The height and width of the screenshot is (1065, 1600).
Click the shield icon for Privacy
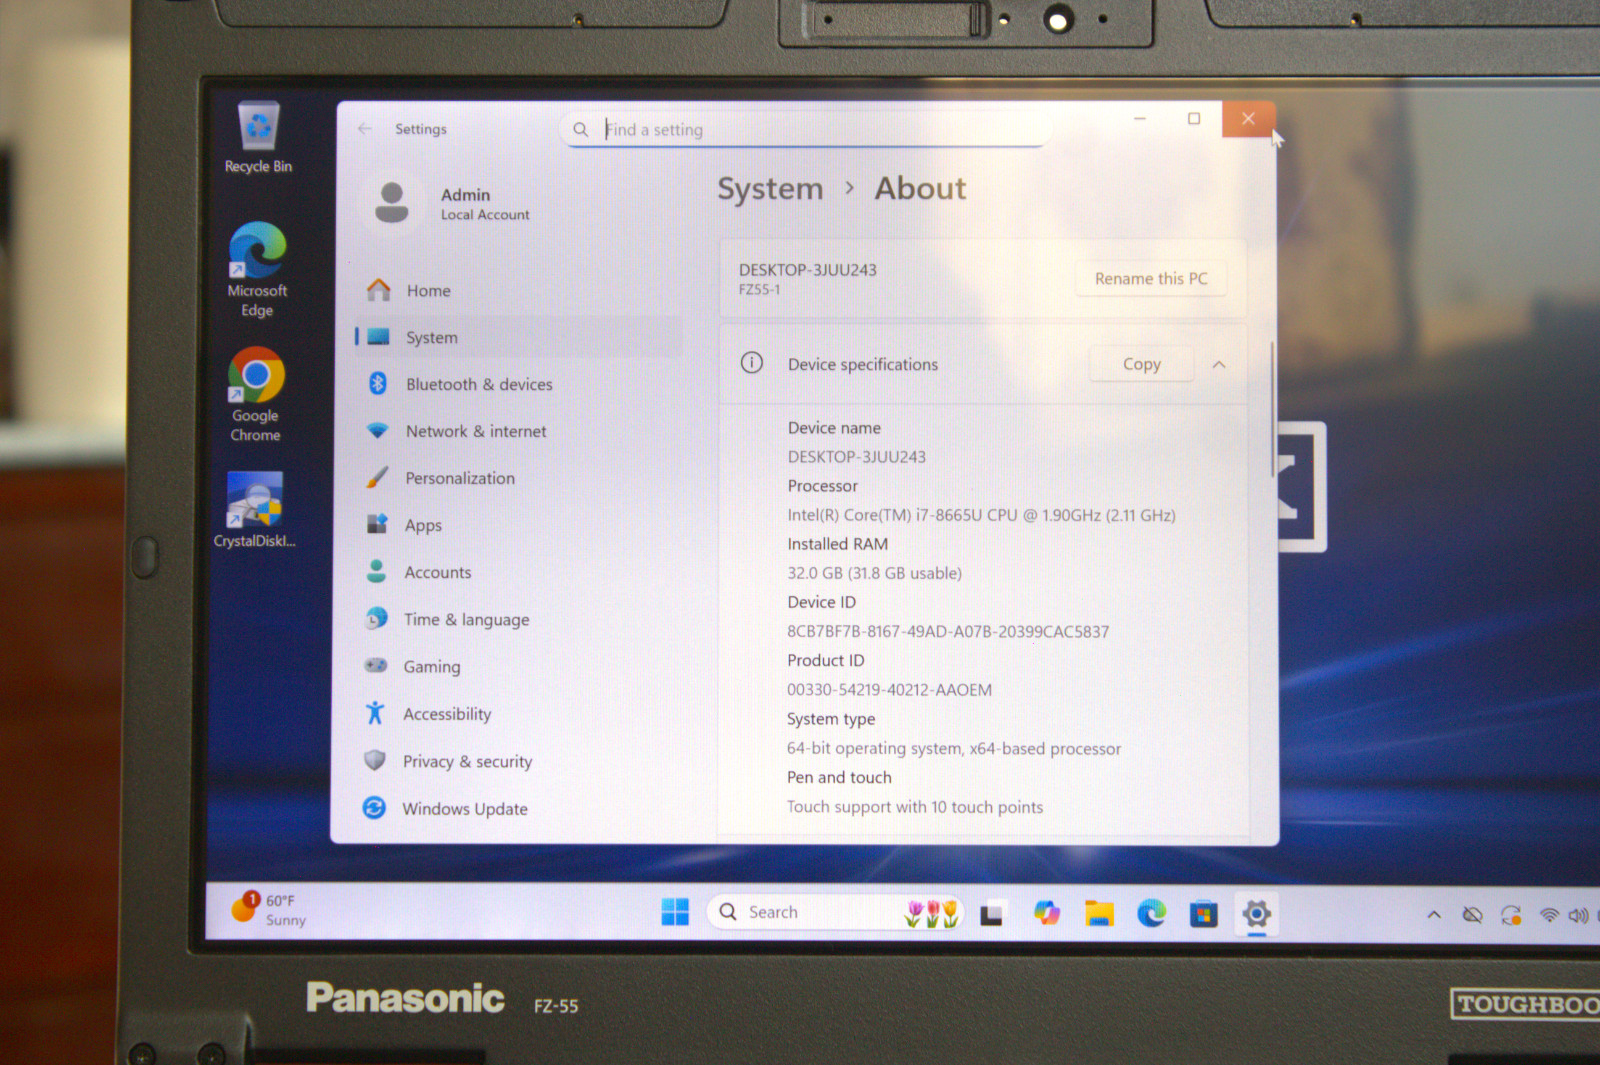[x=375, y=760]
